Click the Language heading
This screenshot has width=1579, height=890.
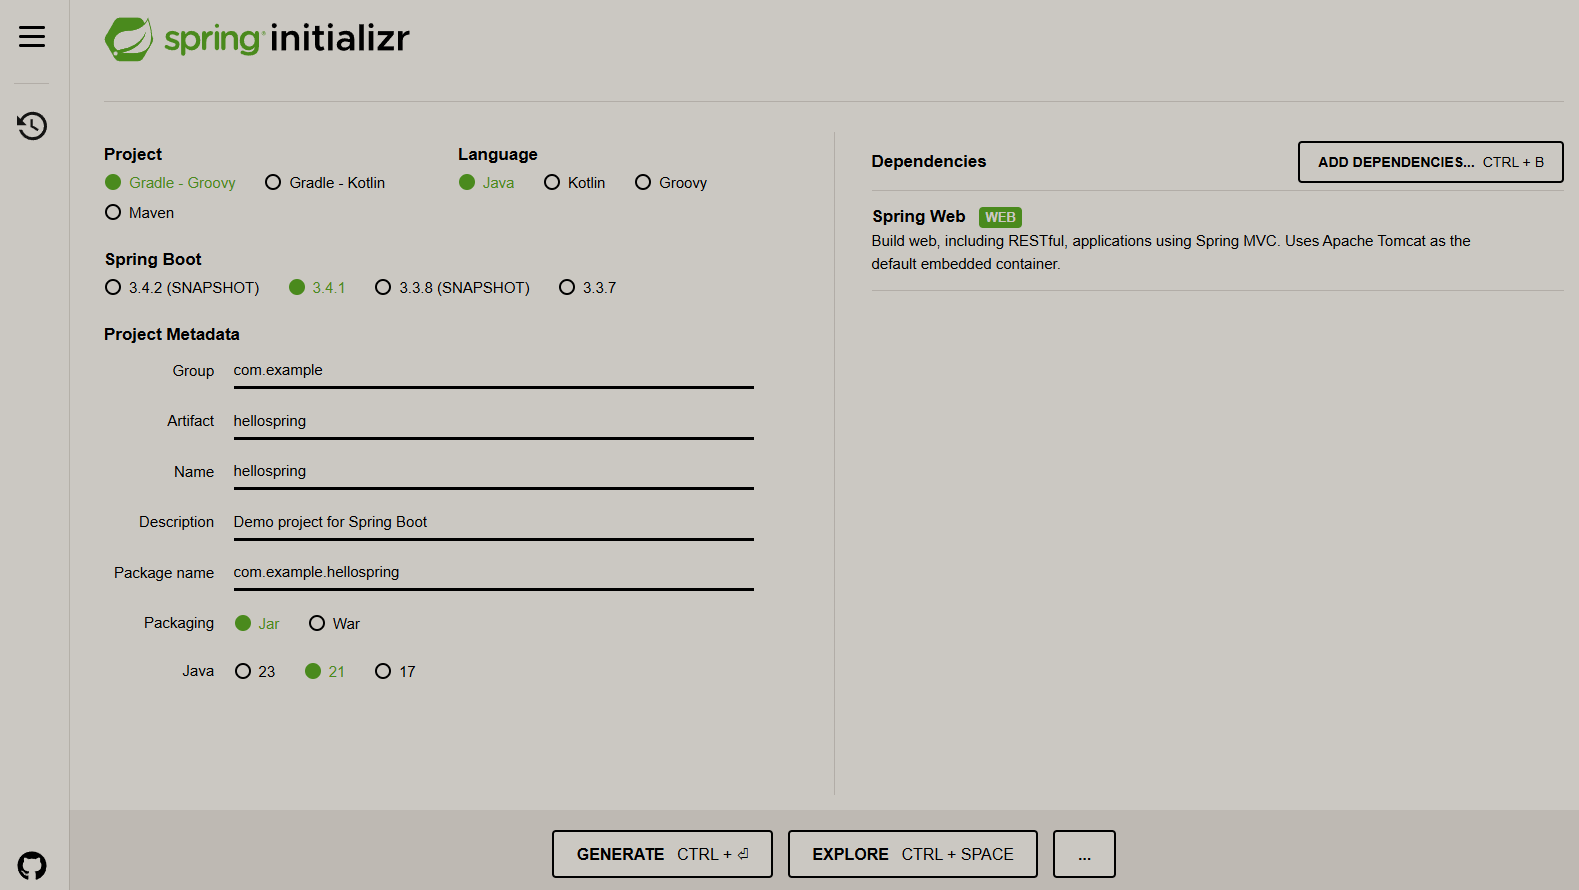coord(498,155)
